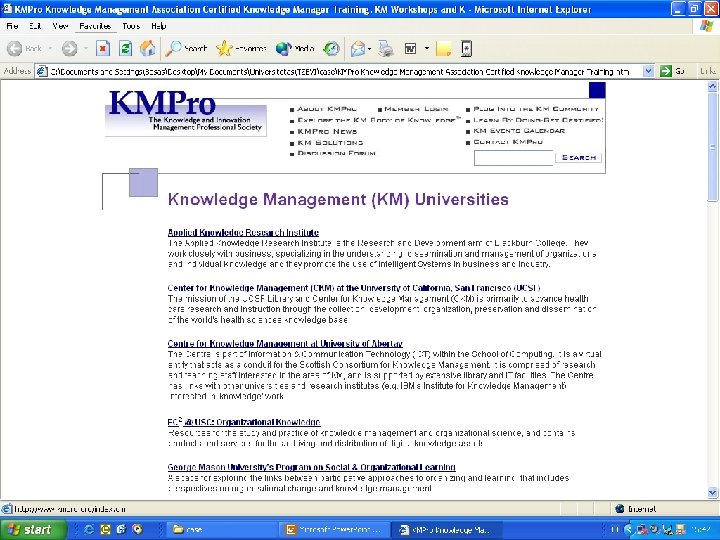Open the Tools menu
The height and width of the screenshot is (540, 720).
pos(131,26)
